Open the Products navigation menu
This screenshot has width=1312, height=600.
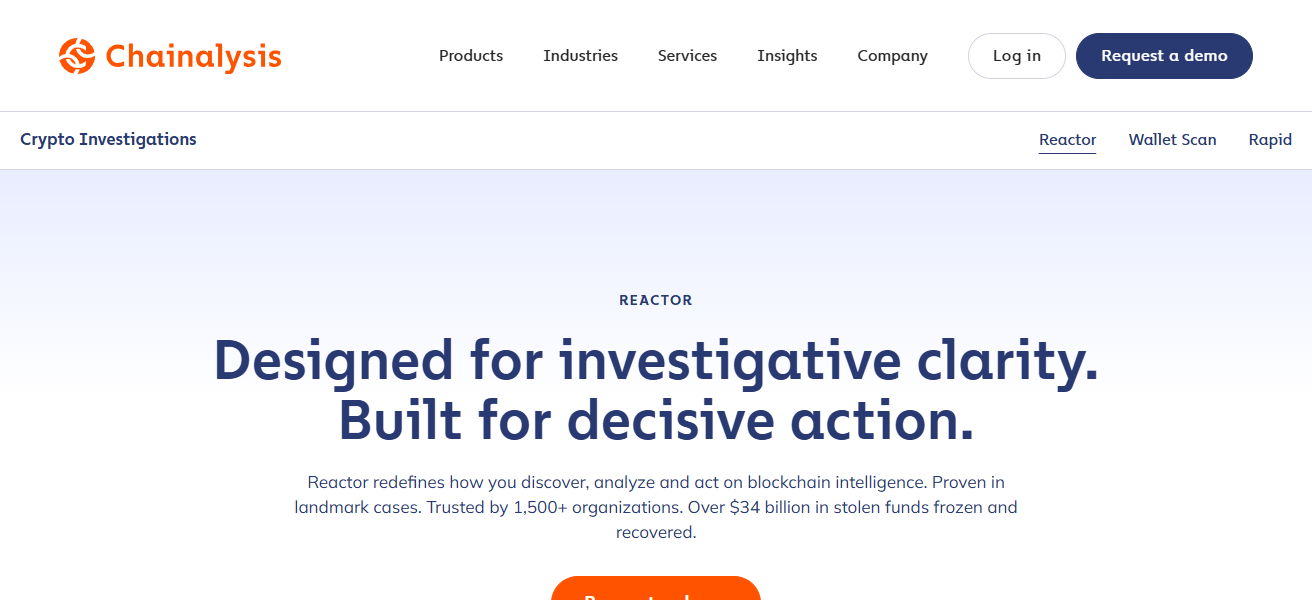click(471, 56)
